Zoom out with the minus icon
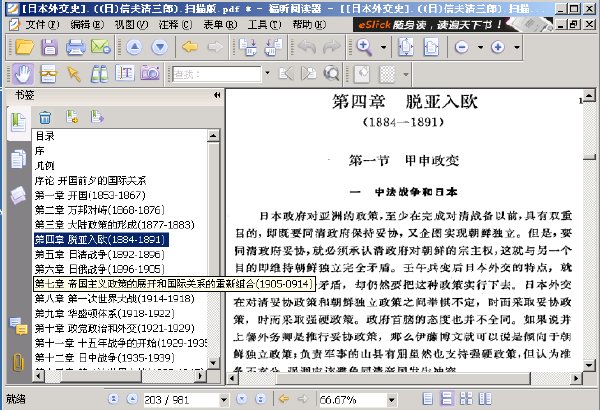The height and width of the screenshot is (410, 600). click(x=461, y=47)
